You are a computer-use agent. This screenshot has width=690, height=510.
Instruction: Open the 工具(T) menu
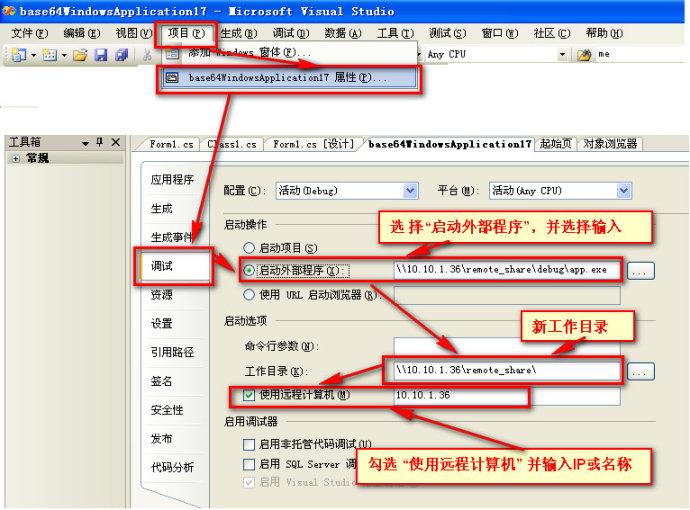[x=396, y=33]
